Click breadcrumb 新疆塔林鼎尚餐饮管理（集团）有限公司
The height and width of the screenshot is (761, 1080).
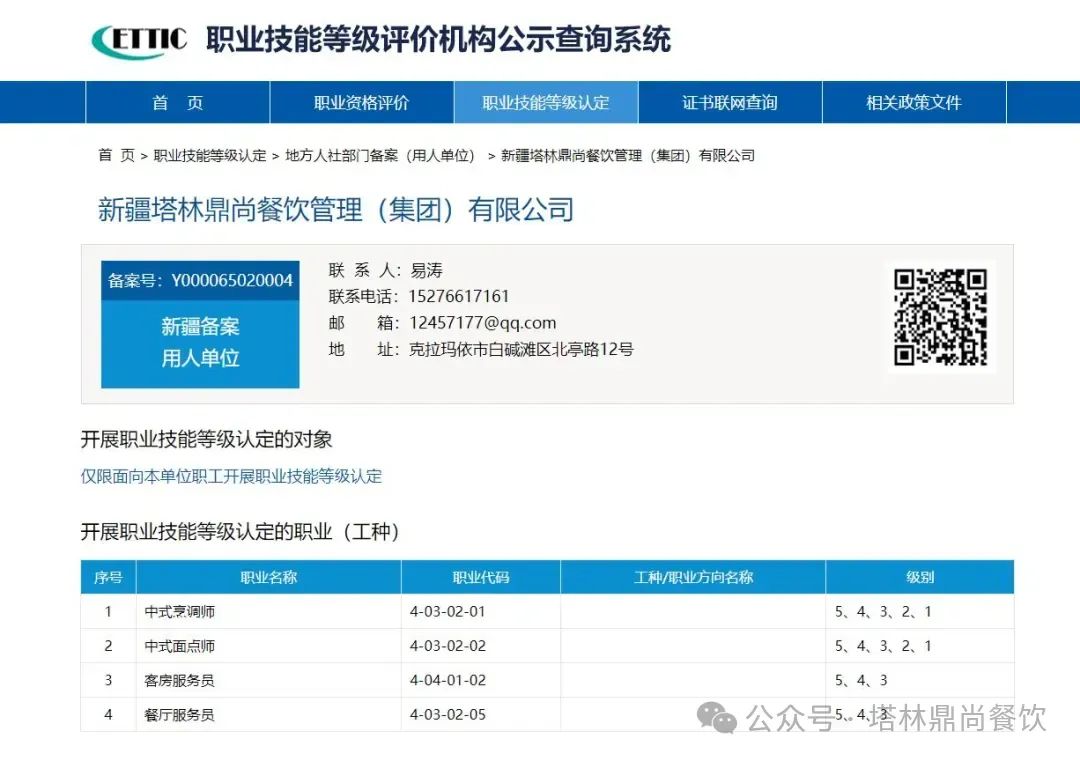[627, 156]
